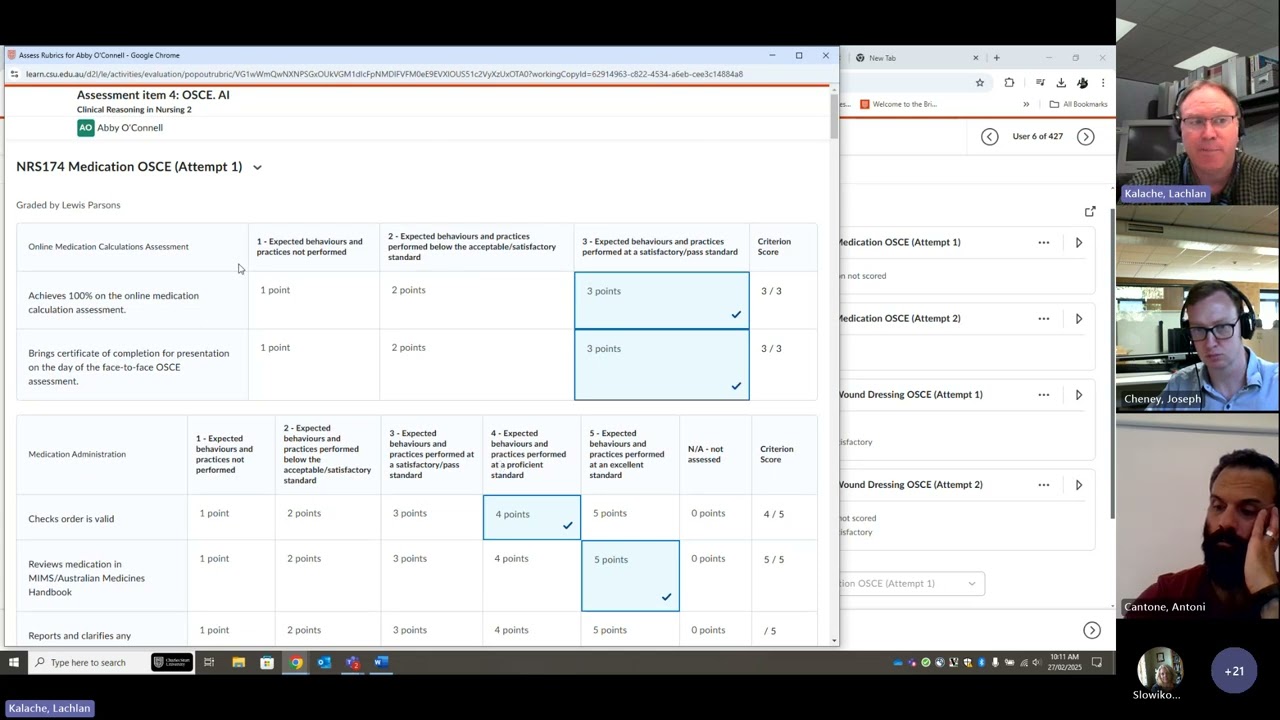Open notification center icon
Screen dimensions: 1280x720
(x=1097, y=662)
